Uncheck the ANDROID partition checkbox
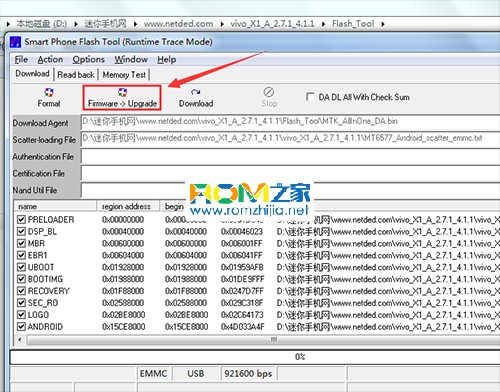 click(21, 327)
